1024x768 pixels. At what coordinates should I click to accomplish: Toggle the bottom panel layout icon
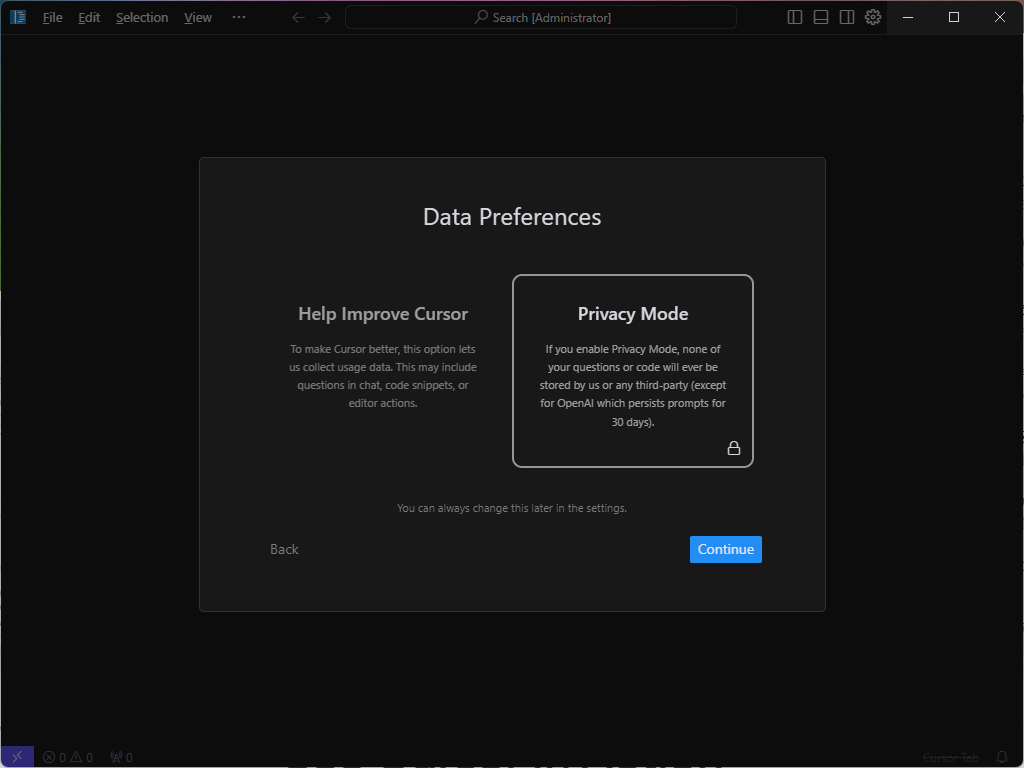[821, 18]
